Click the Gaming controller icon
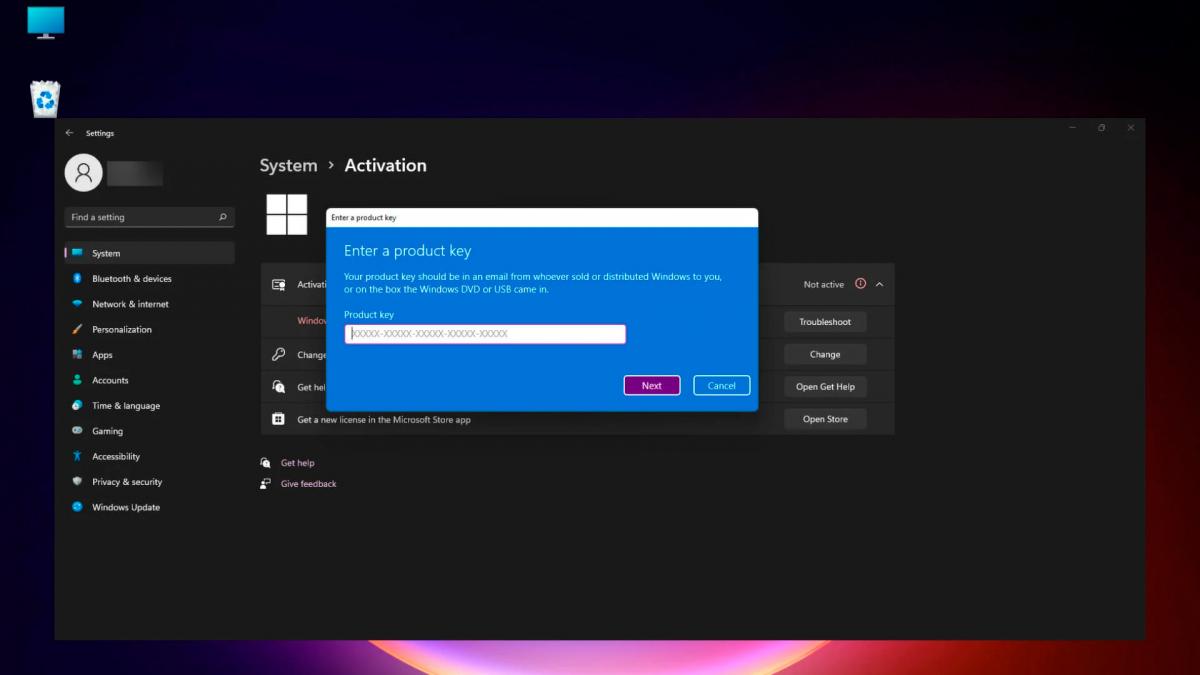The width and height of the screenshot is (1200, 675). [77, 431]
